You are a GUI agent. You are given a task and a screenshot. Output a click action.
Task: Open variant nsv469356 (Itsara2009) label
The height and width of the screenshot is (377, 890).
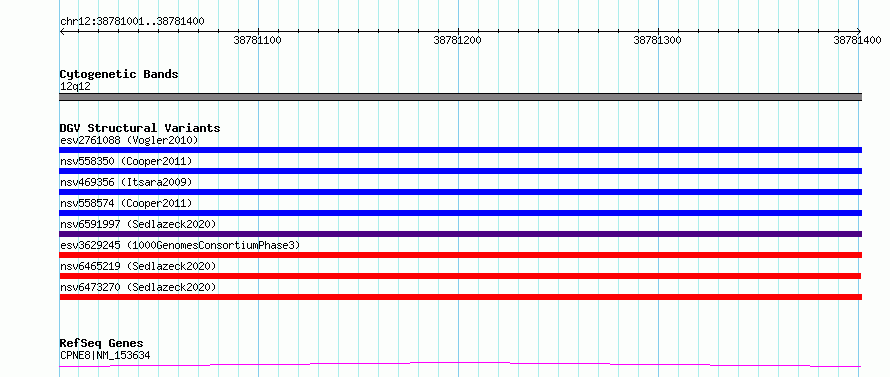click(126, 182)
